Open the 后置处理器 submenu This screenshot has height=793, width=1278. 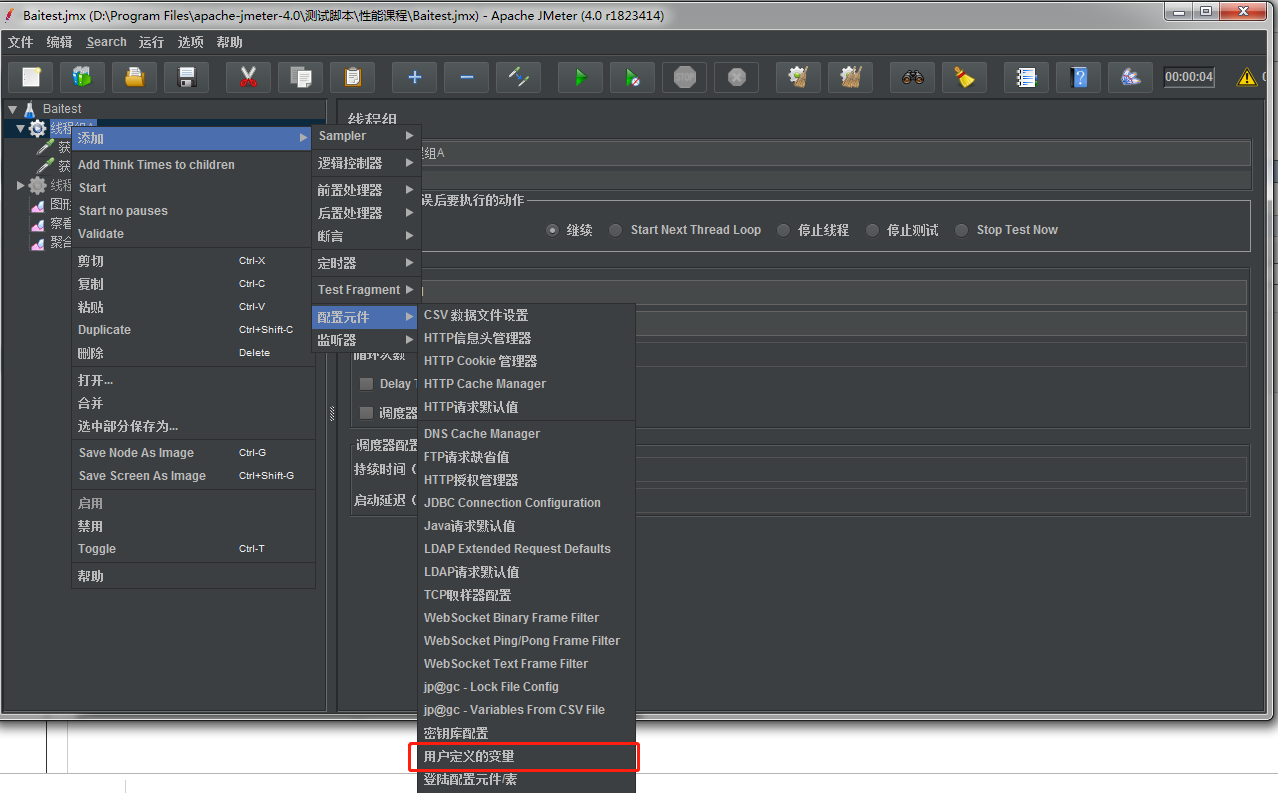click(x=366, y=213)
